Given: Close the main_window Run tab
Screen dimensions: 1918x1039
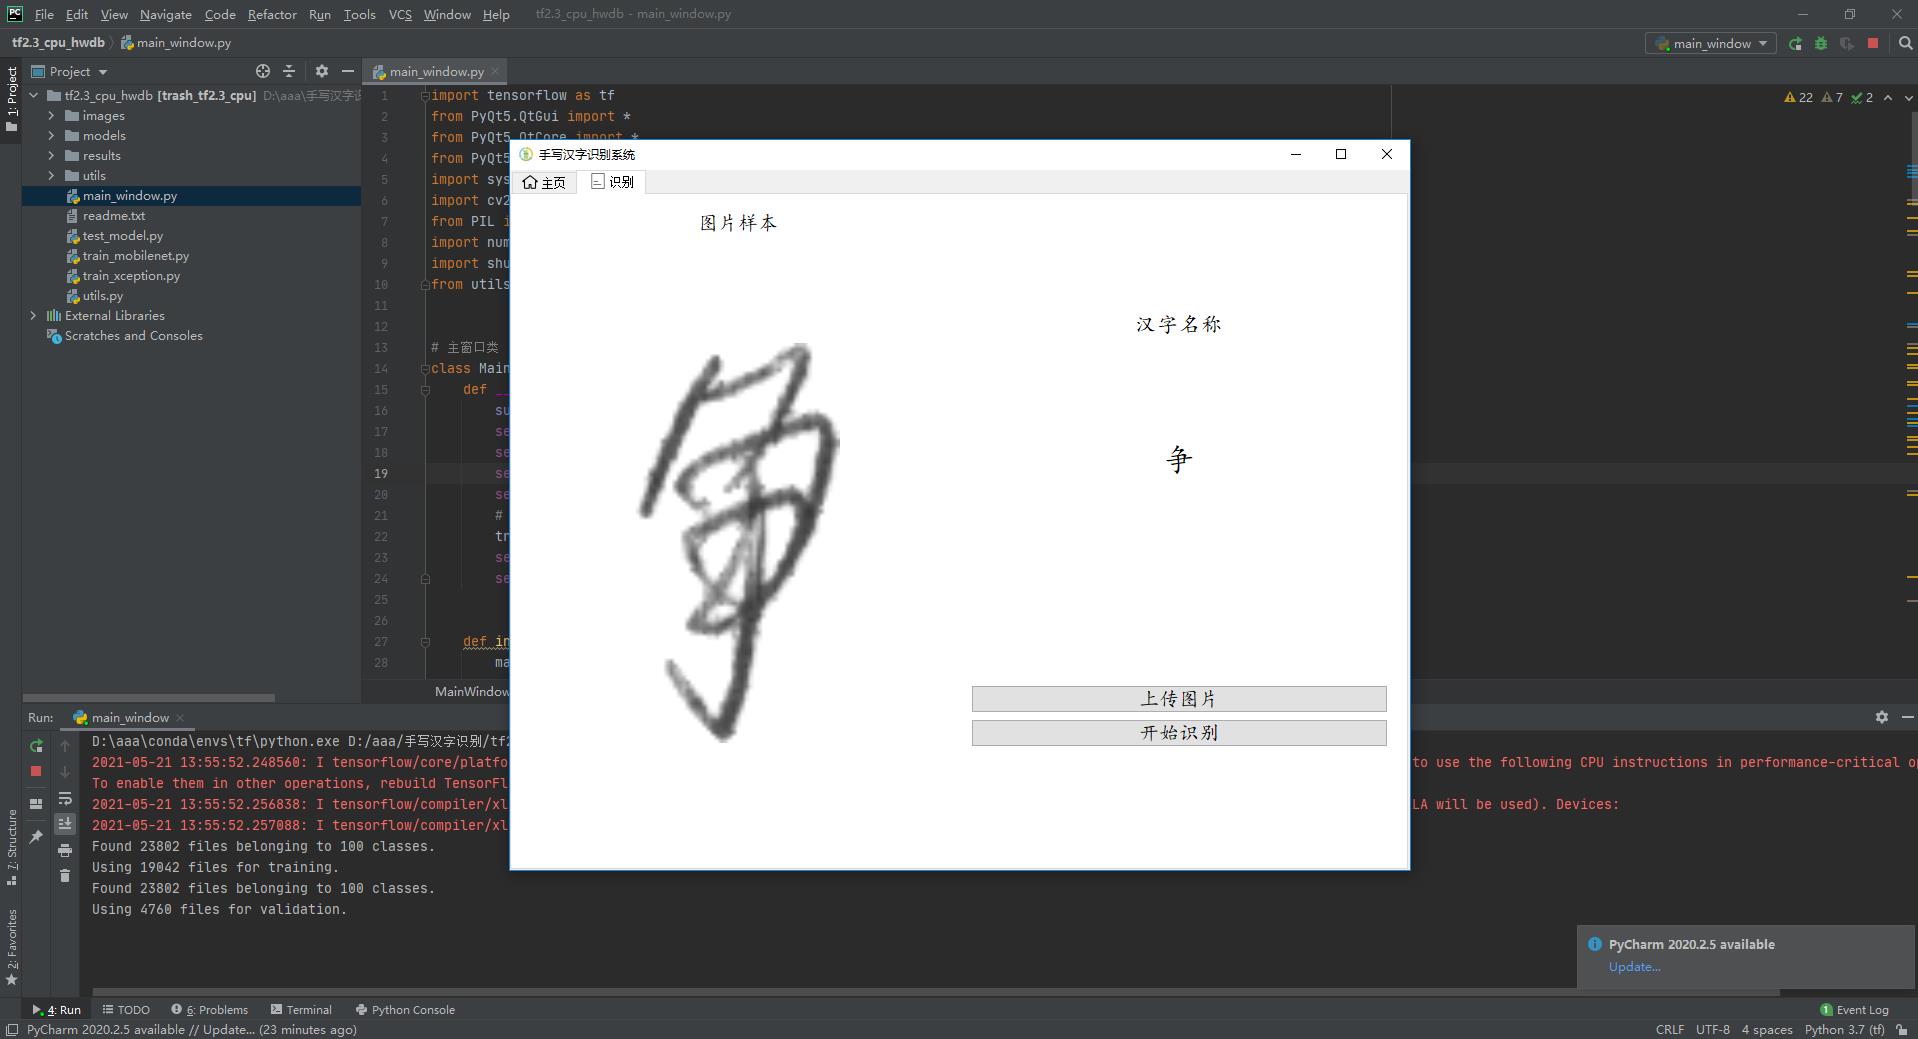Looking at the screenshot, I should [x=180, y=717].
